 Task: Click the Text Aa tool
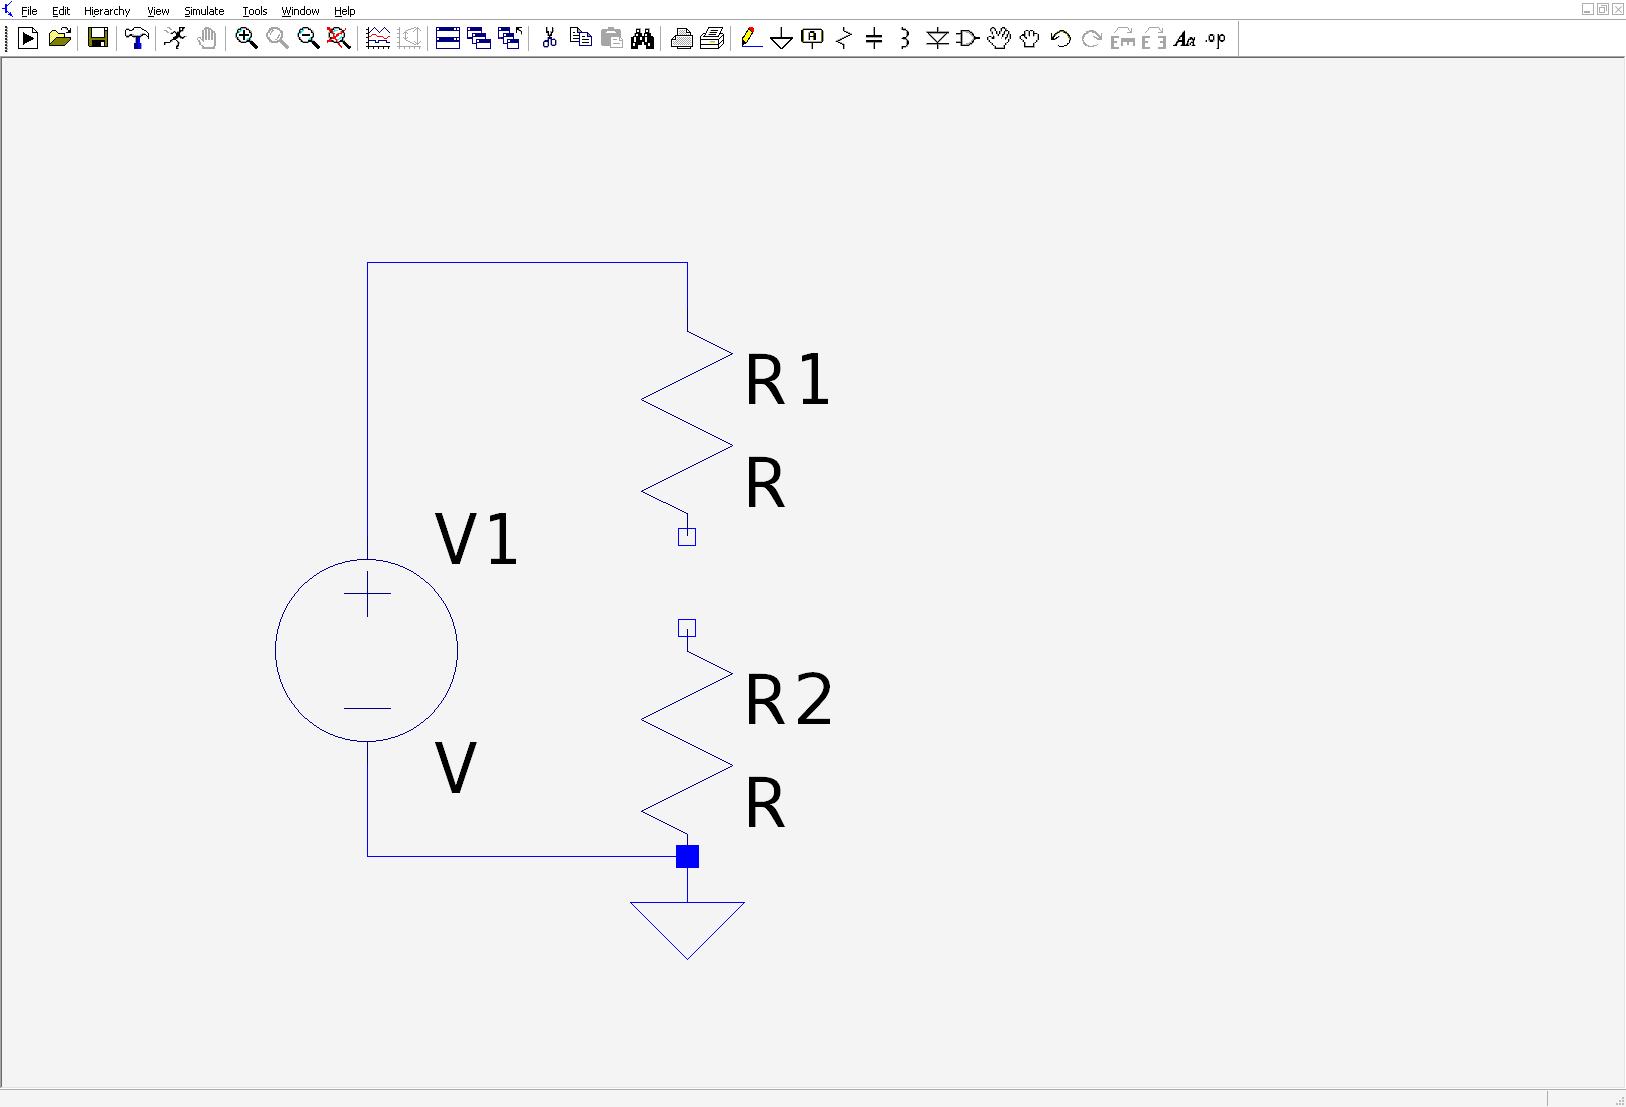pyautogui.click(x=1184, y=39)
